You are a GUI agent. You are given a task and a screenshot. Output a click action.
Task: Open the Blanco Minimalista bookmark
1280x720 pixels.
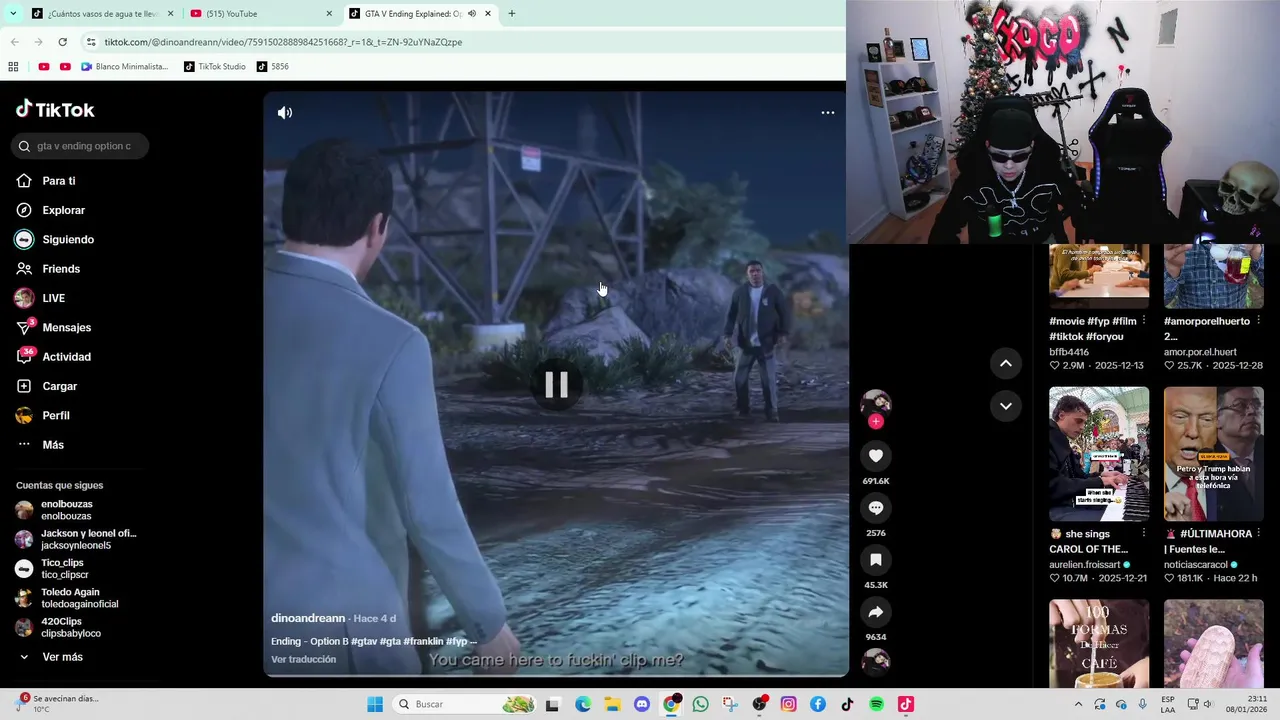pyautogui.click(x=125, y=67)
